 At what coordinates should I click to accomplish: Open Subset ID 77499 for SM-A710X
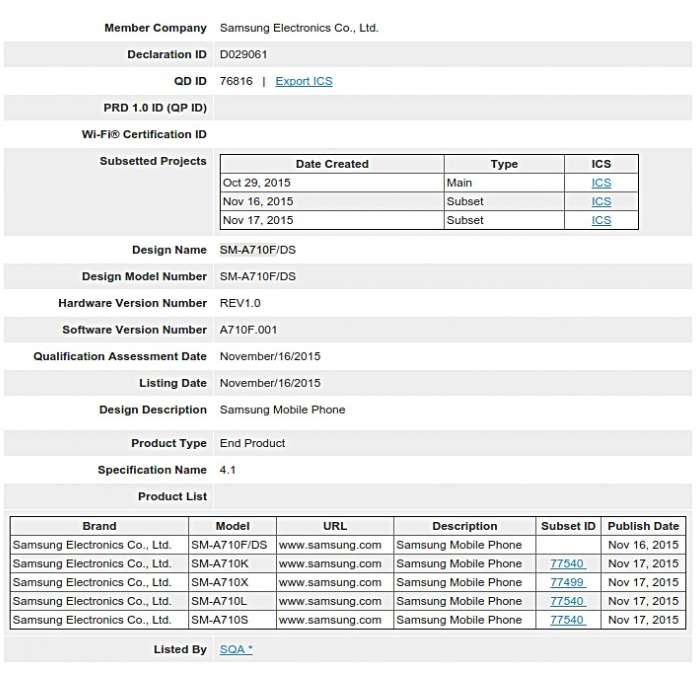pos(568,582)
